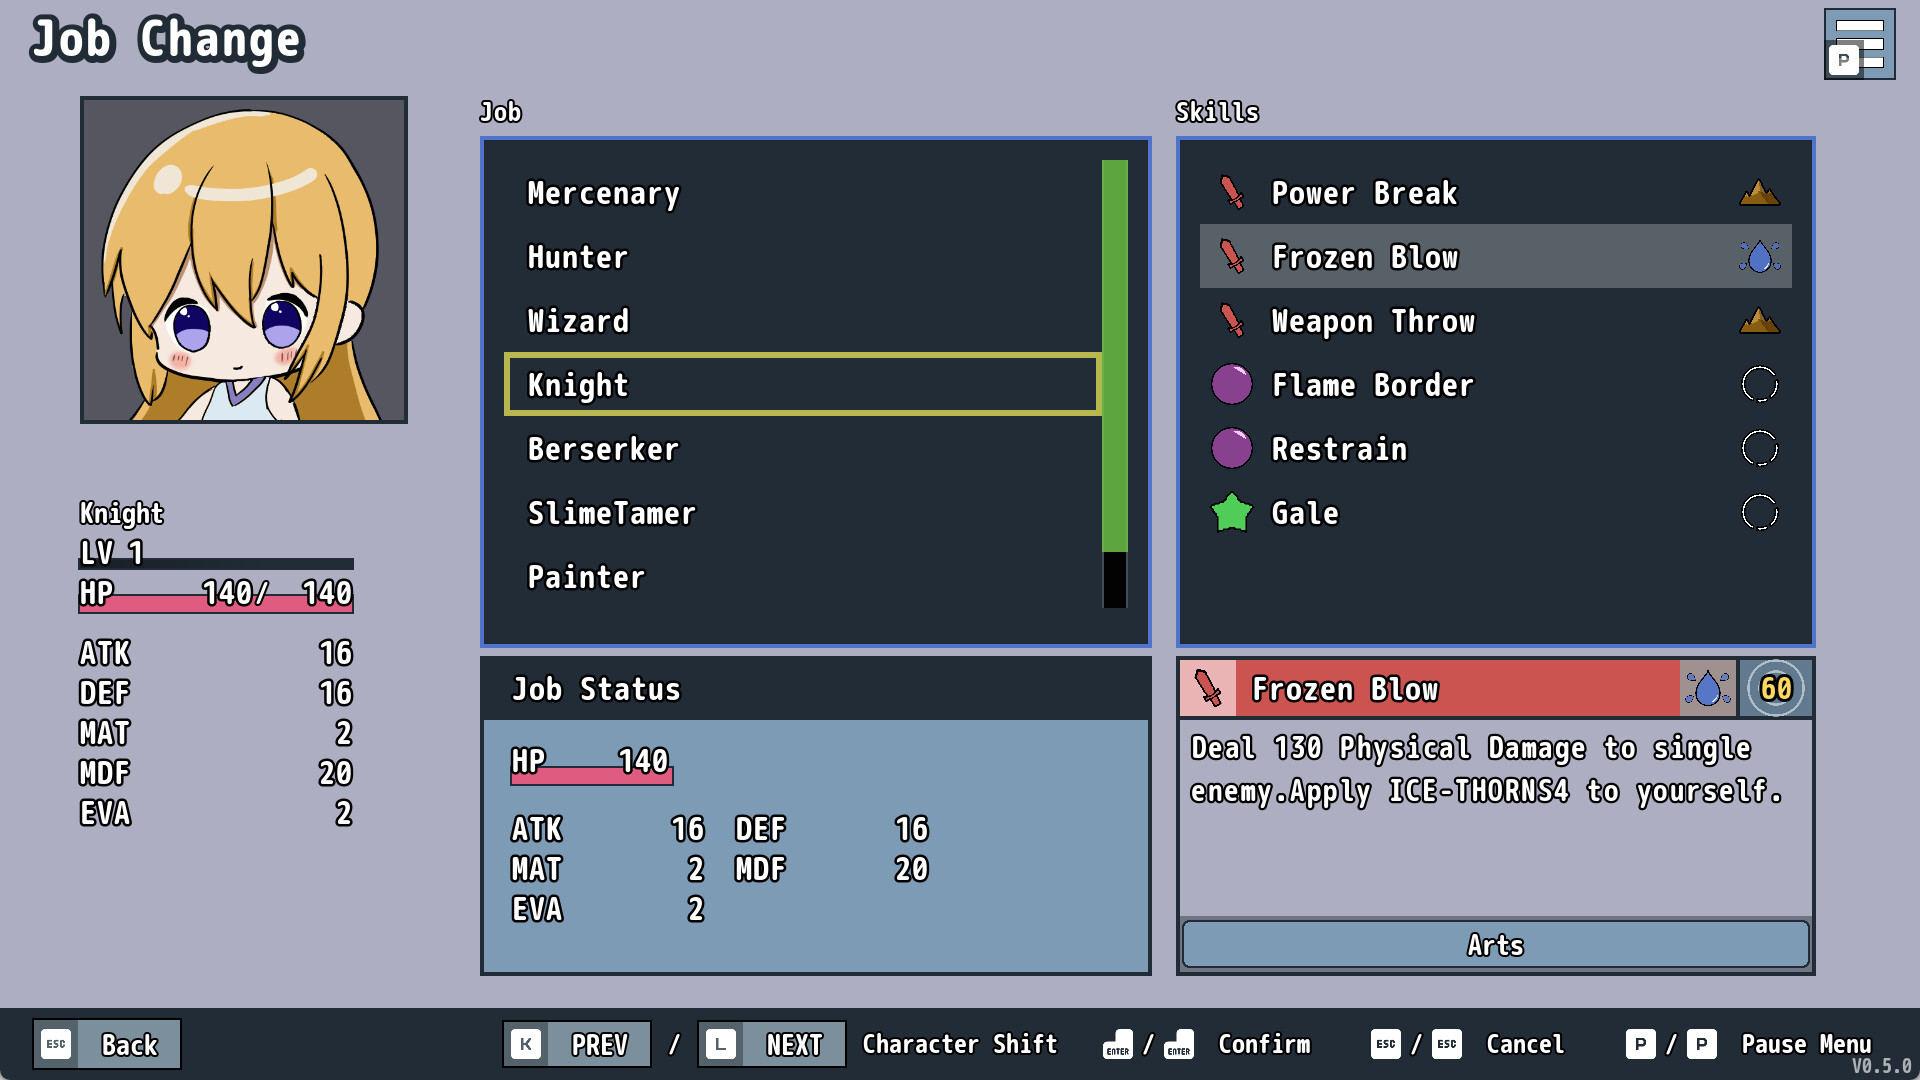1920x1080 pixels.
Task: Switch to NEXT character
Action: [771, 1044]
